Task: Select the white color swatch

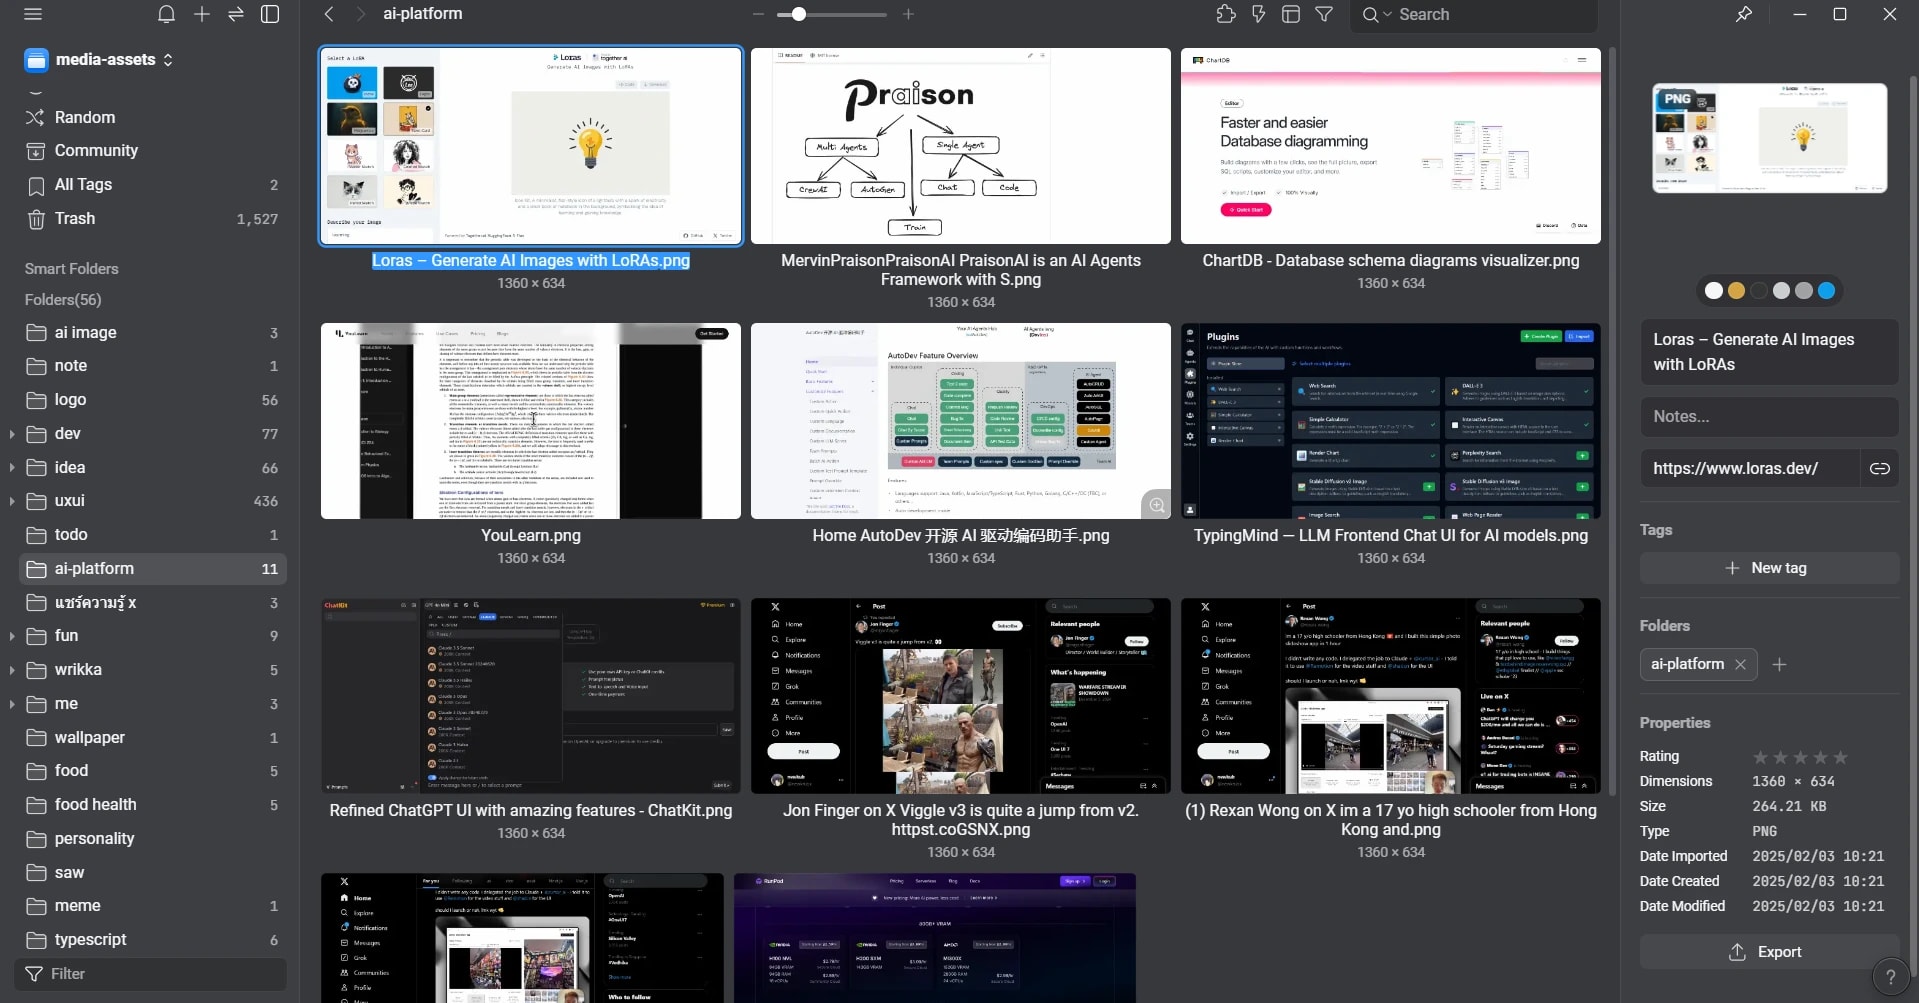Action: [1714, 291]
